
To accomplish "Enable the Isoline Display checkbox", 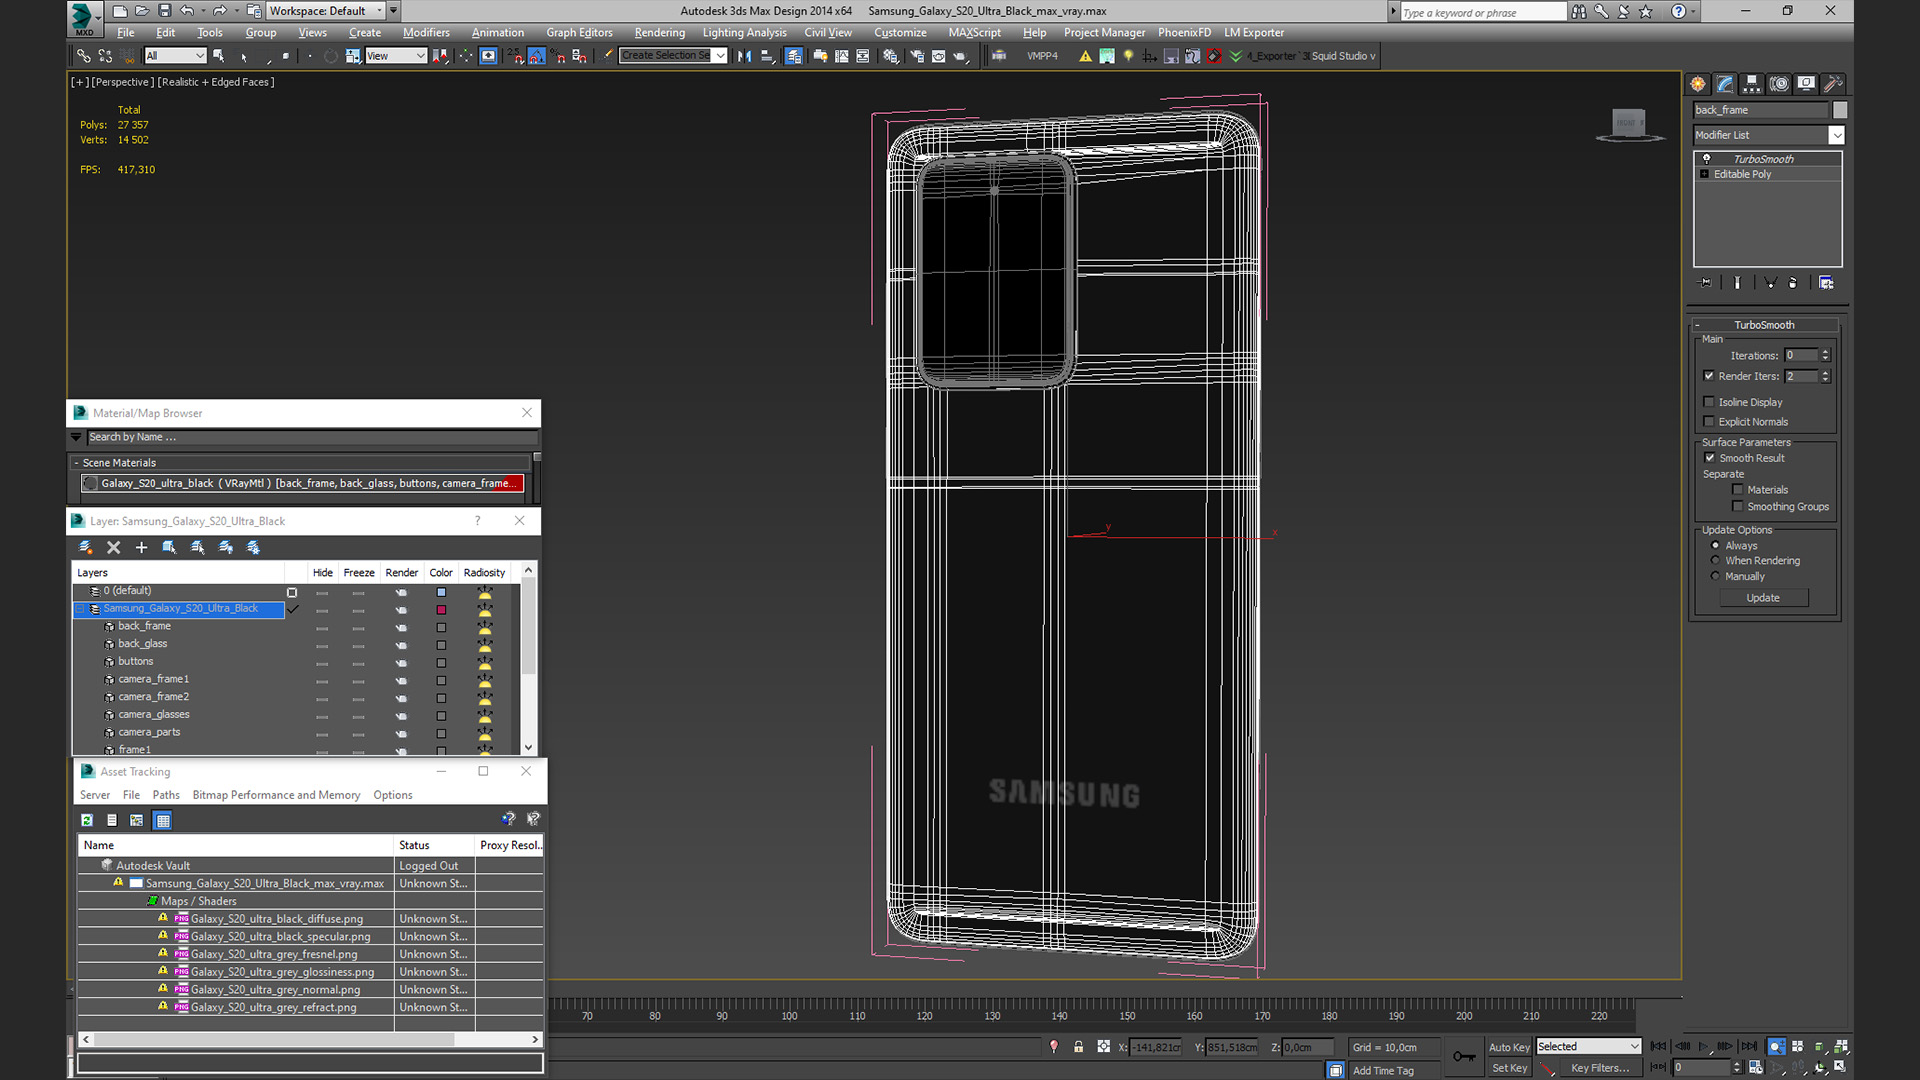I will [x=1709, y=402].
